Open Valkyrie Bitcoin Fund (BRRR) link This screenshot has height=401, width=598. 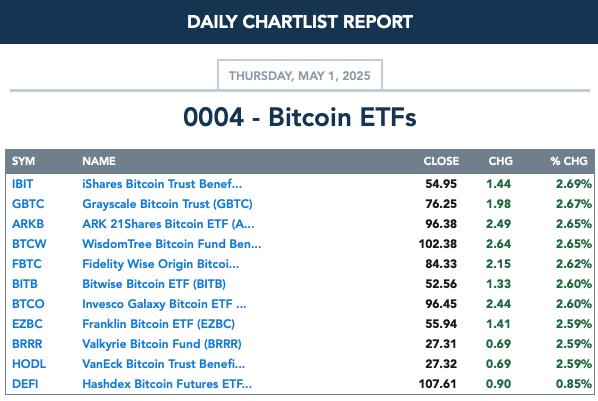(162, 344)
